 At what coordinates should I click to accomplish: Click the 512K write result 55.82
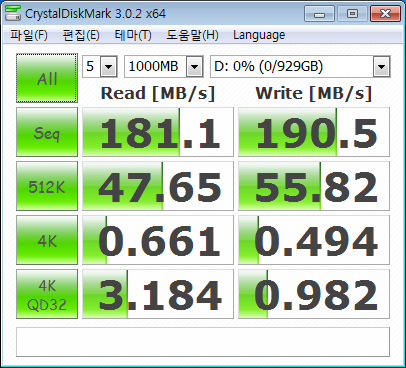tap(314, 186)
